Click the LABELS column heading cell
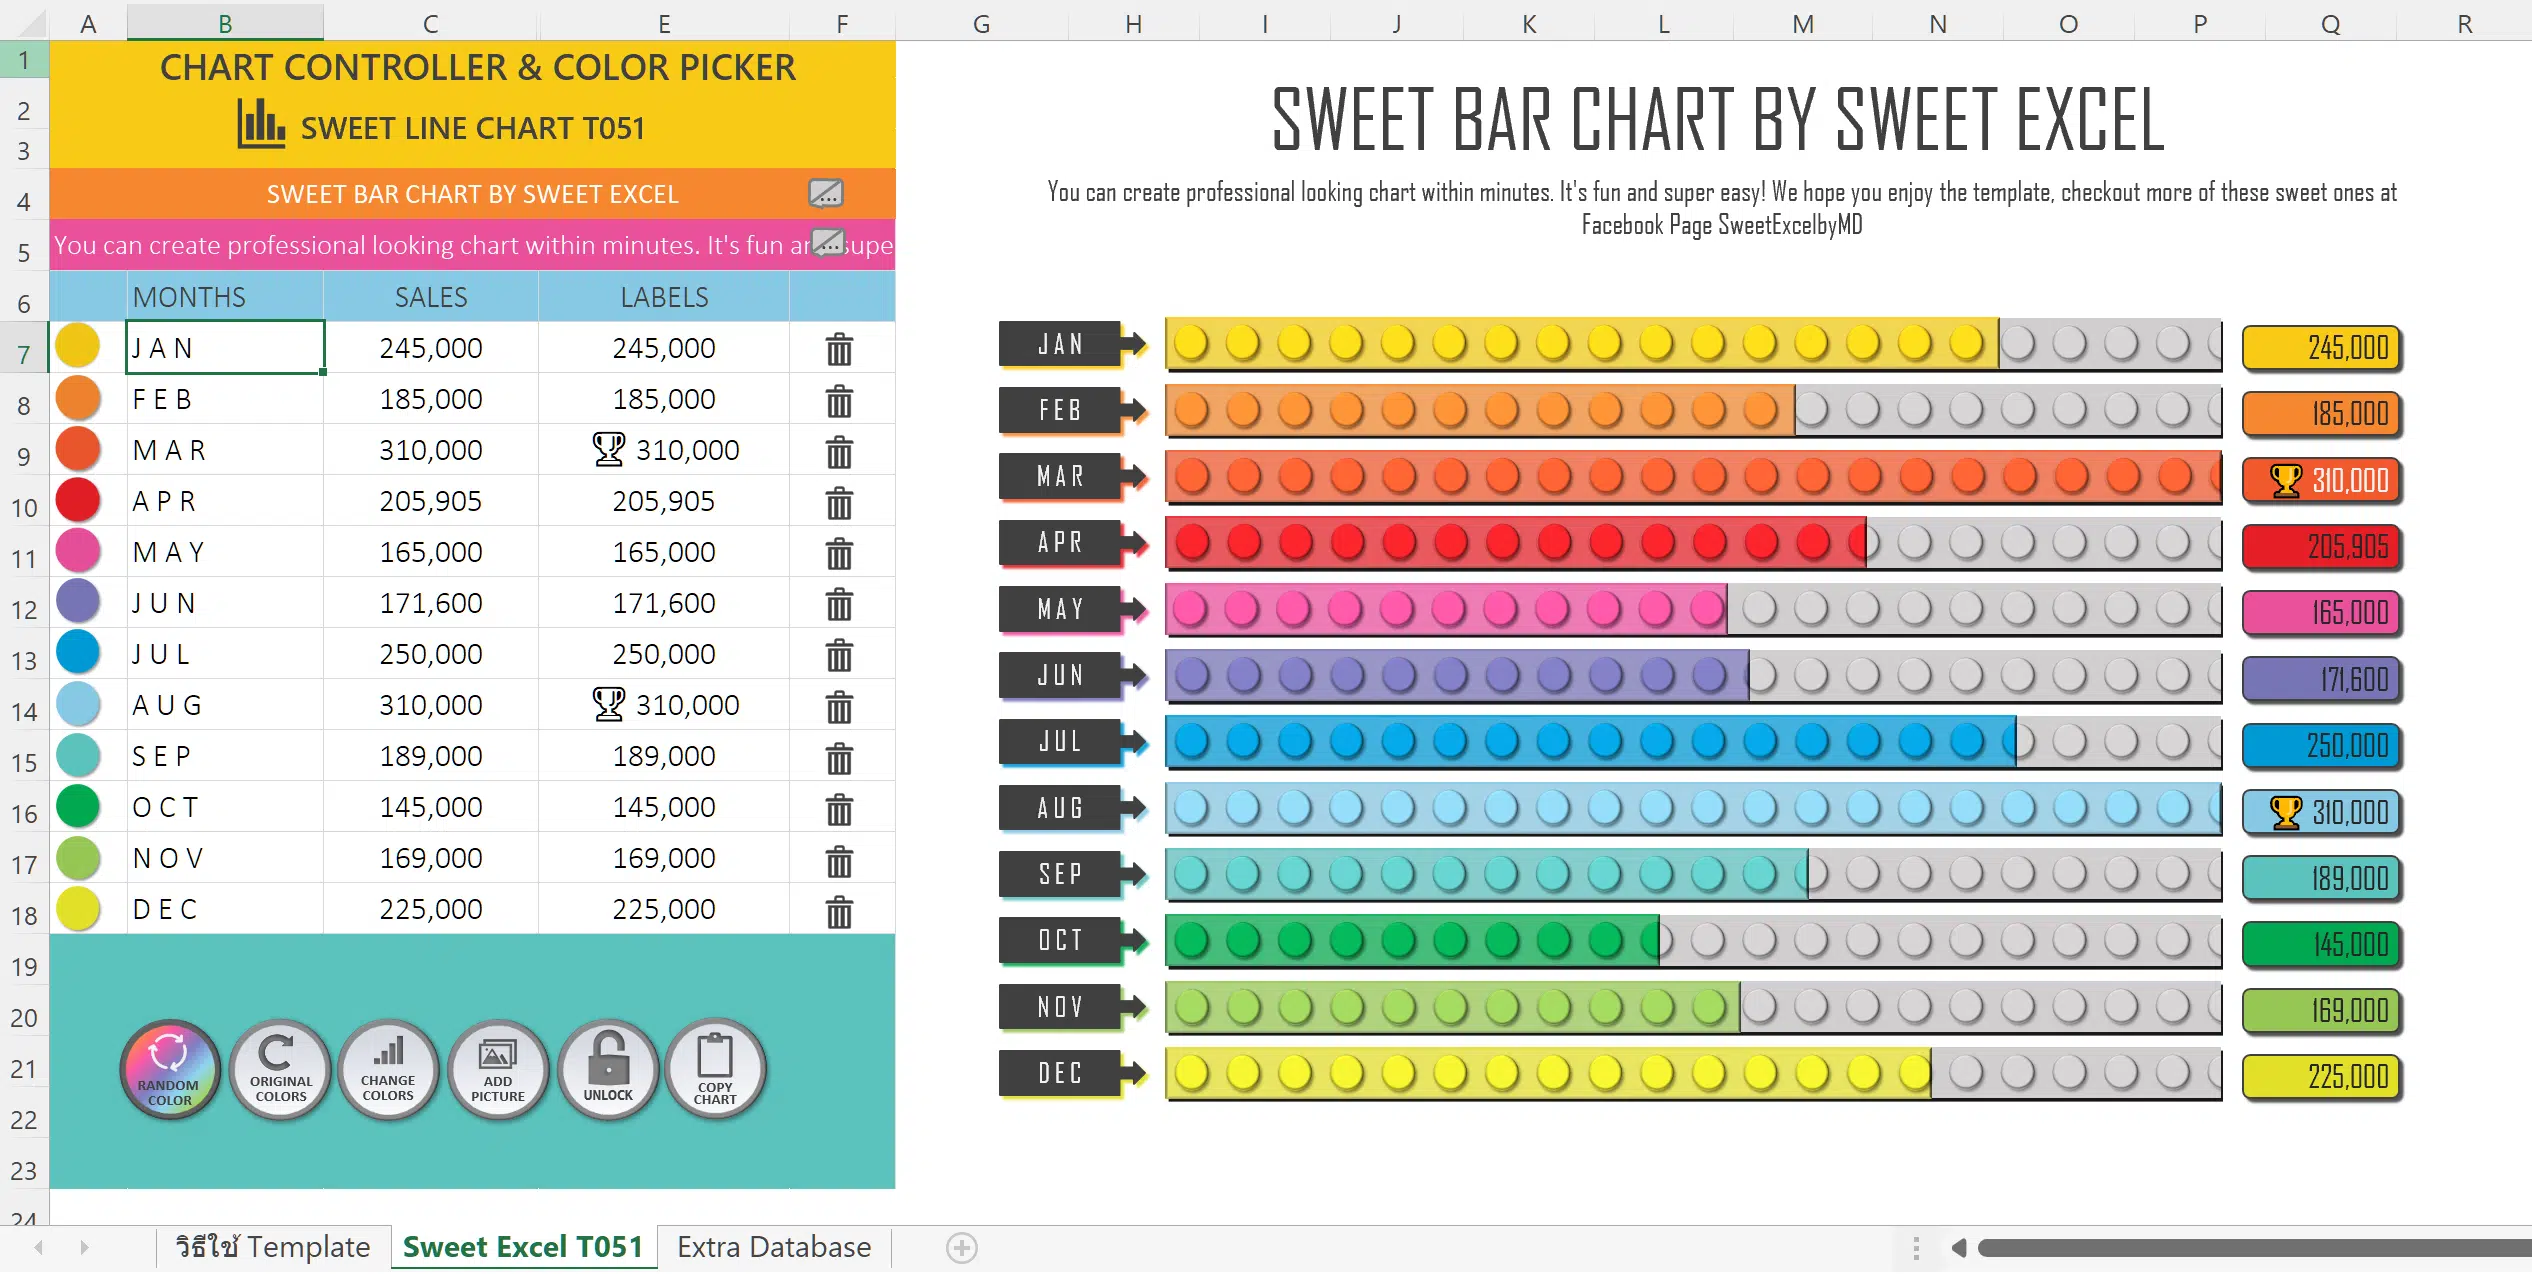2532x1274 pixels. (664, 297)
